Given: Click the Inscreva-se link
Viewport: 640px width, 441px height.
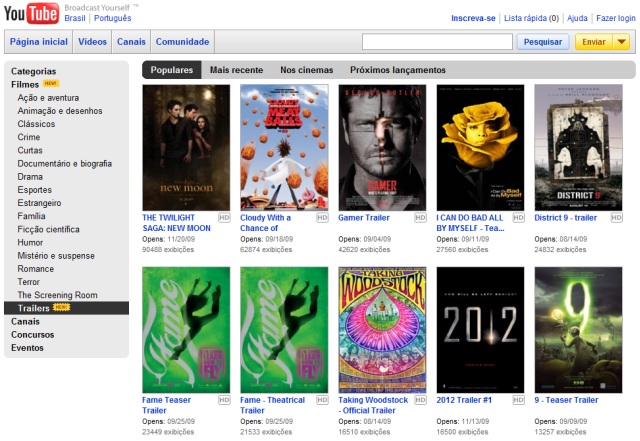Looking at the screenshot, I should point(473,18).
